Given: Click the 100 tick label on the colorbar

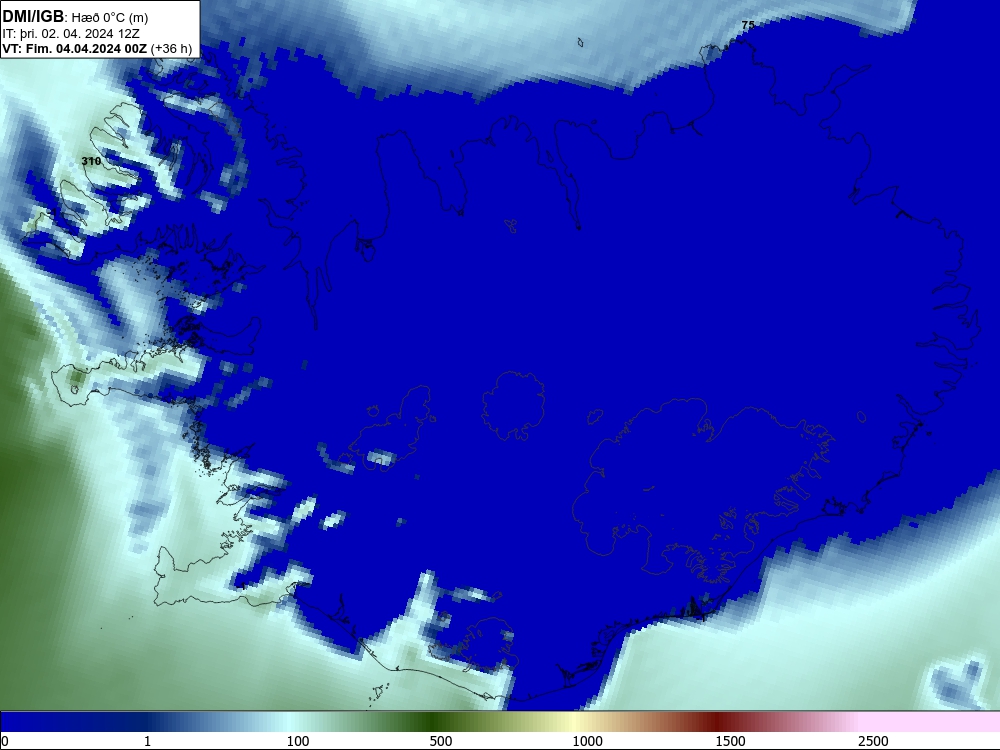Looking at the screenshot, I should tap(298, 741).
